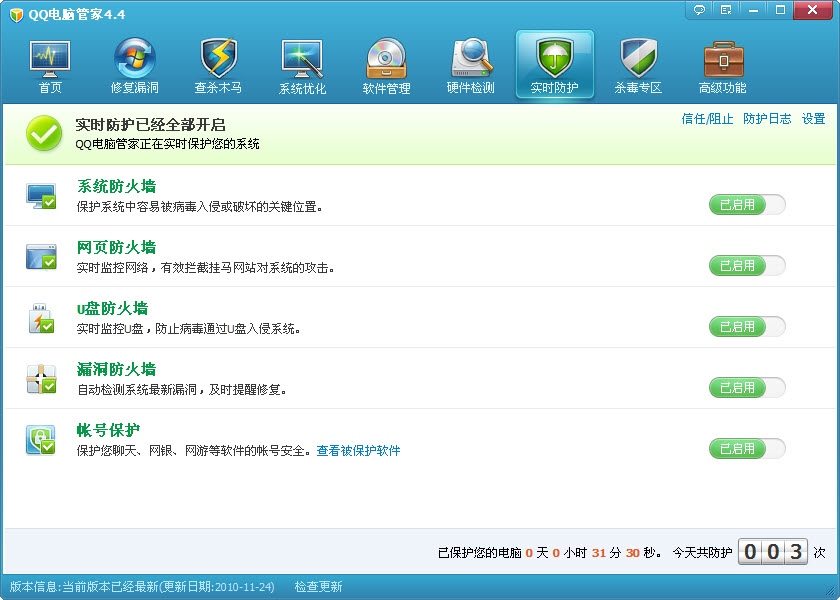Turn off 漏洞防火墙 已启用 switch
Screen dimensions: 840x600
(747, 388)
